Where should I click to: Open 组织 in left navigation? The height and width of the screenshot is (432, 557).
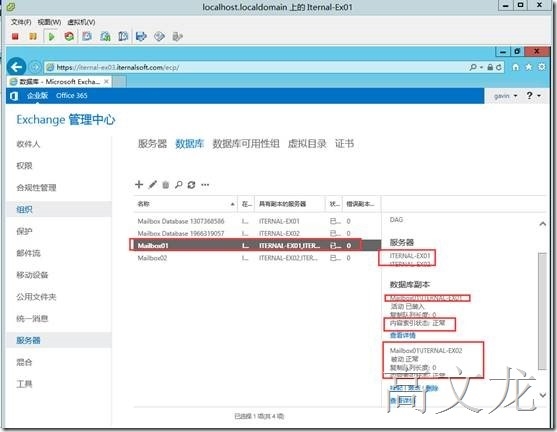(24, 210)
